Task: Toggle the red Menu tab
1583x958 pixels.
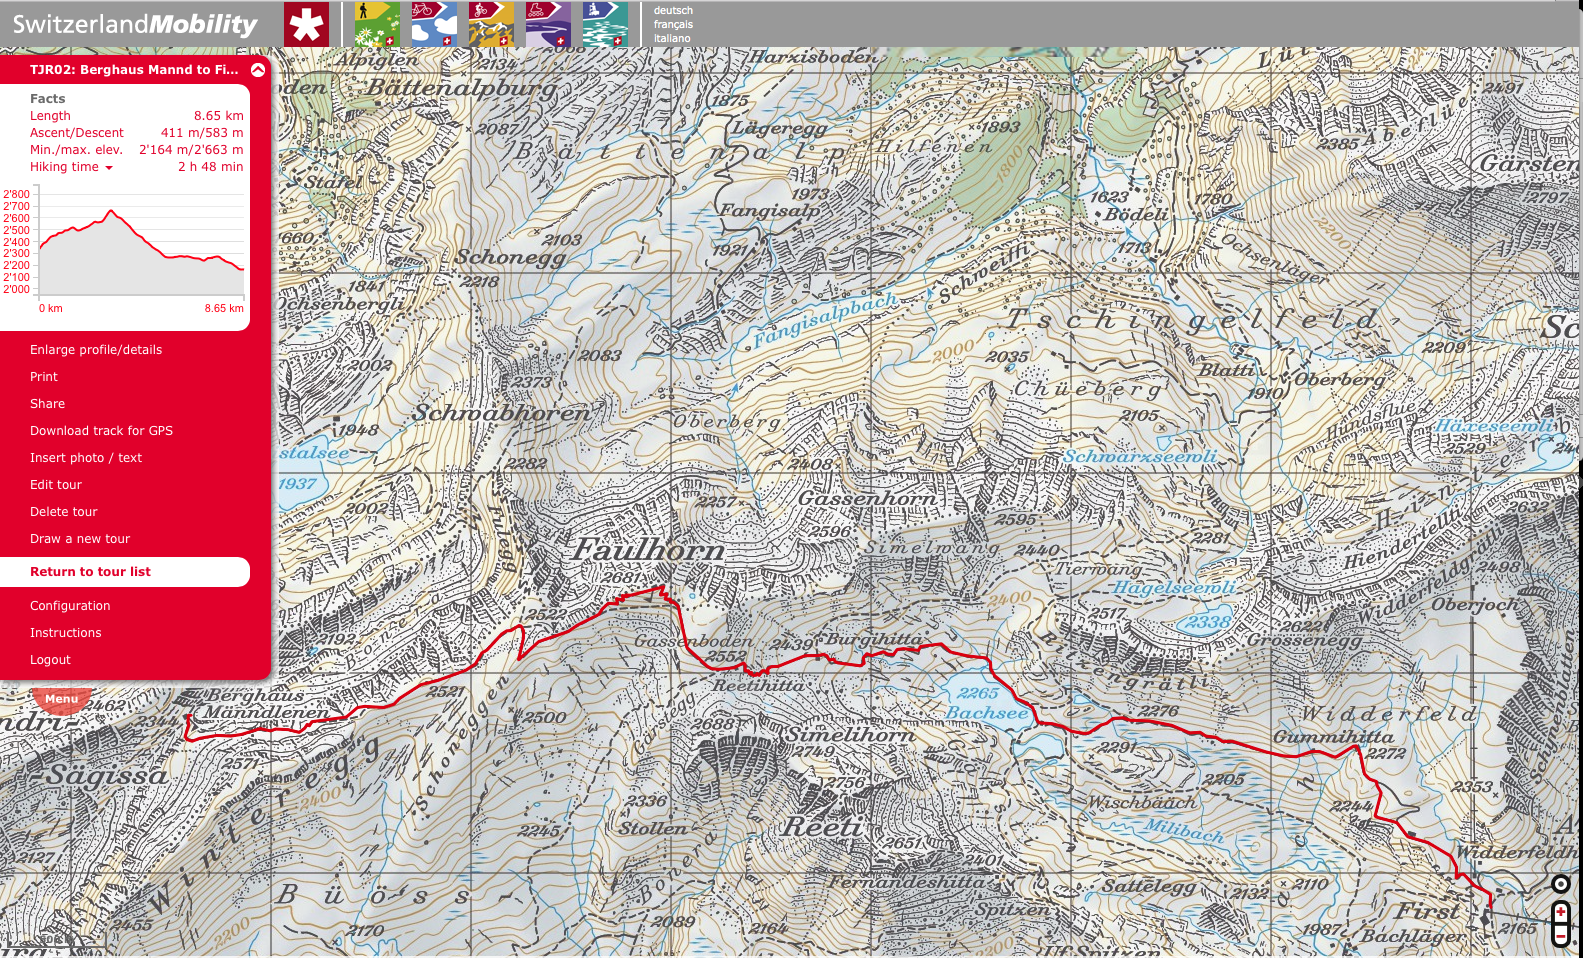Action: (x=61, y=698)
